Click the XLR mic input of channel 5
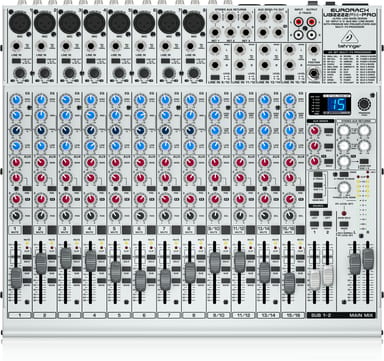 click(119, 23)
